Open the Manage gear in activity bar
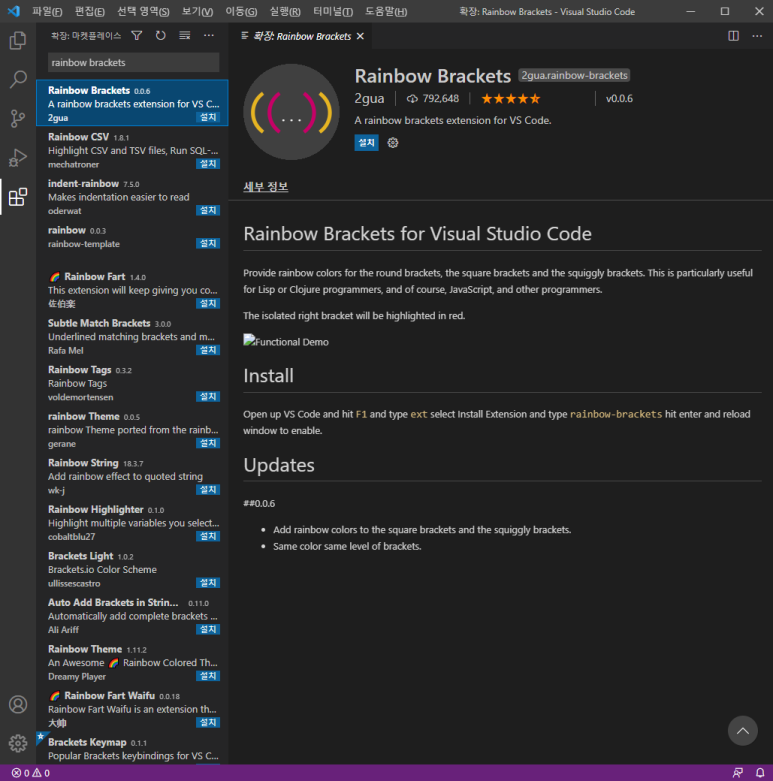This screenshot has width=773, height=781. (x=18, y=743)
